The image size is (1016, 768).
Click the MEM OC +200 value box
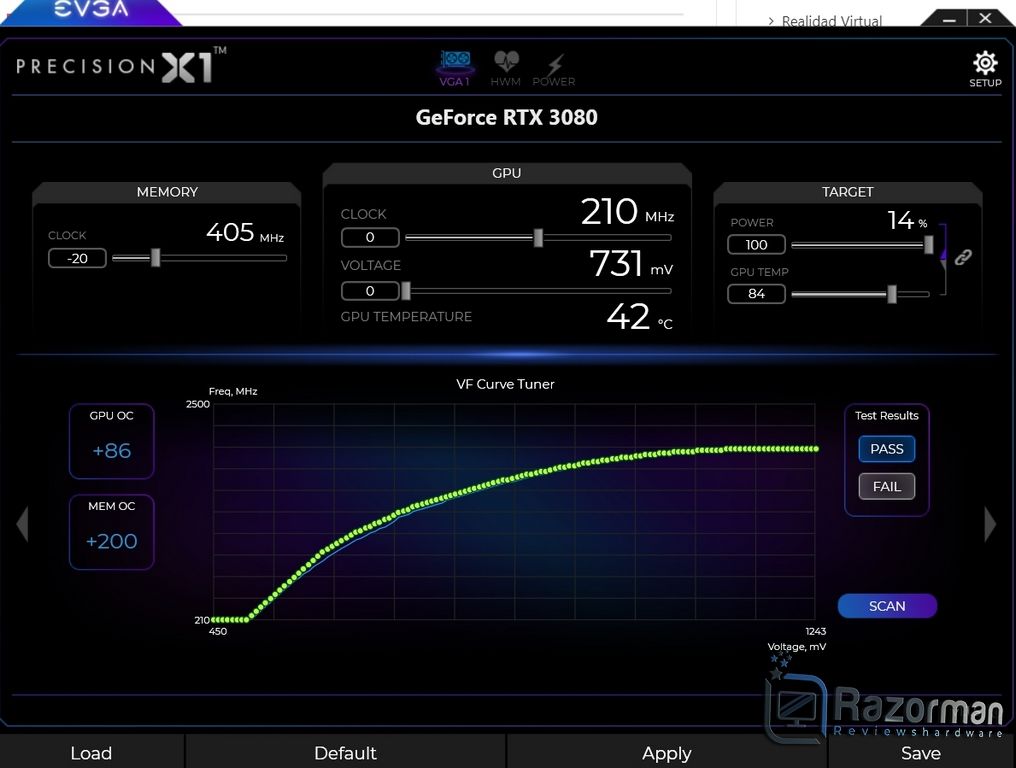pos(111,532)
